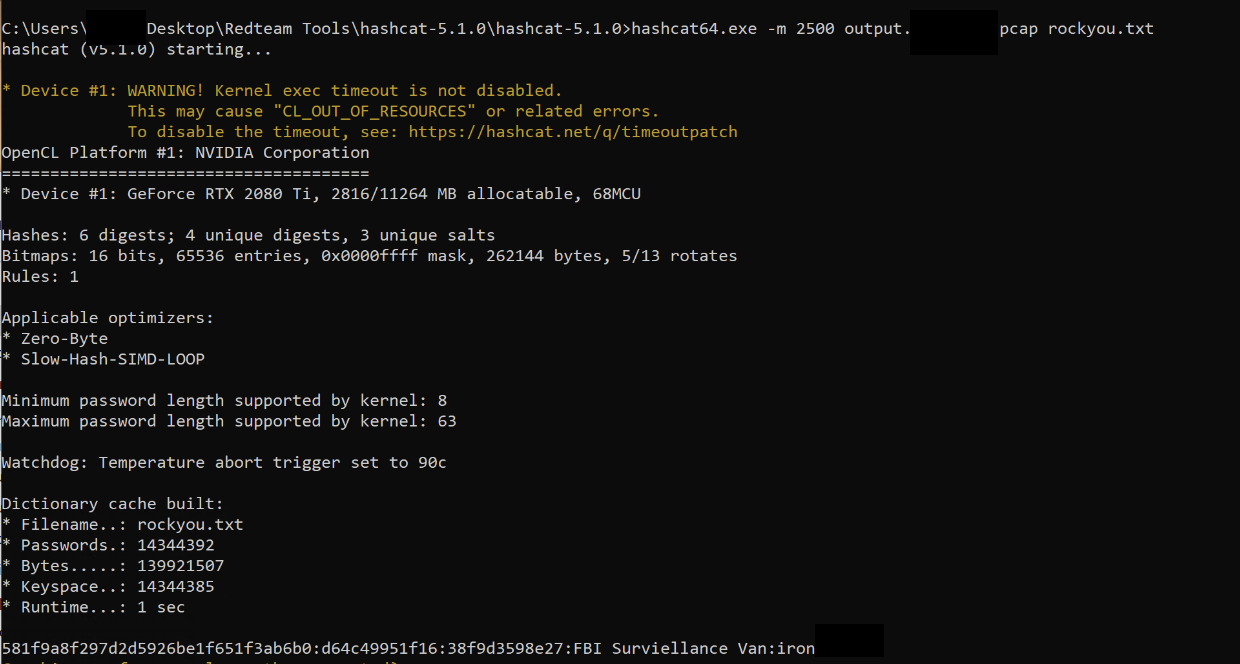This screenshot has height=664, width=1240.
Task: Click the Maximum password length line
Action: pos(229,421)
